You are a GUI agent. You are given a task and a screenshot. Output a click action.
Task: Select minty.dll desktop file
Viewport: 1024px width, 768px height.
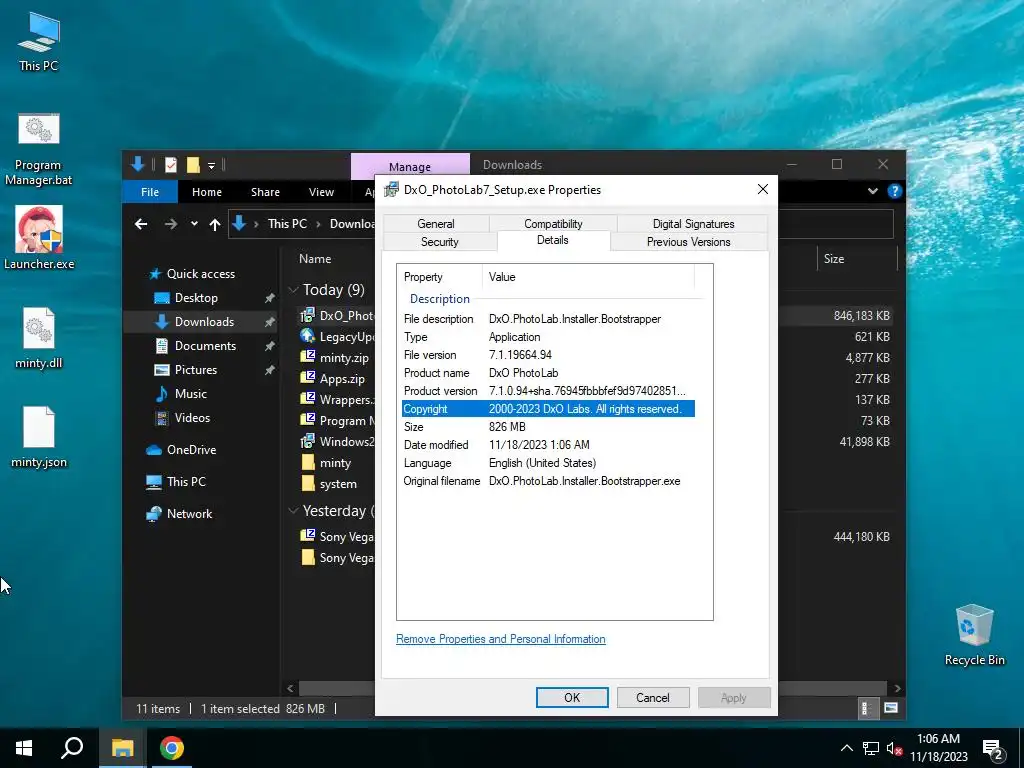[39, 338]
